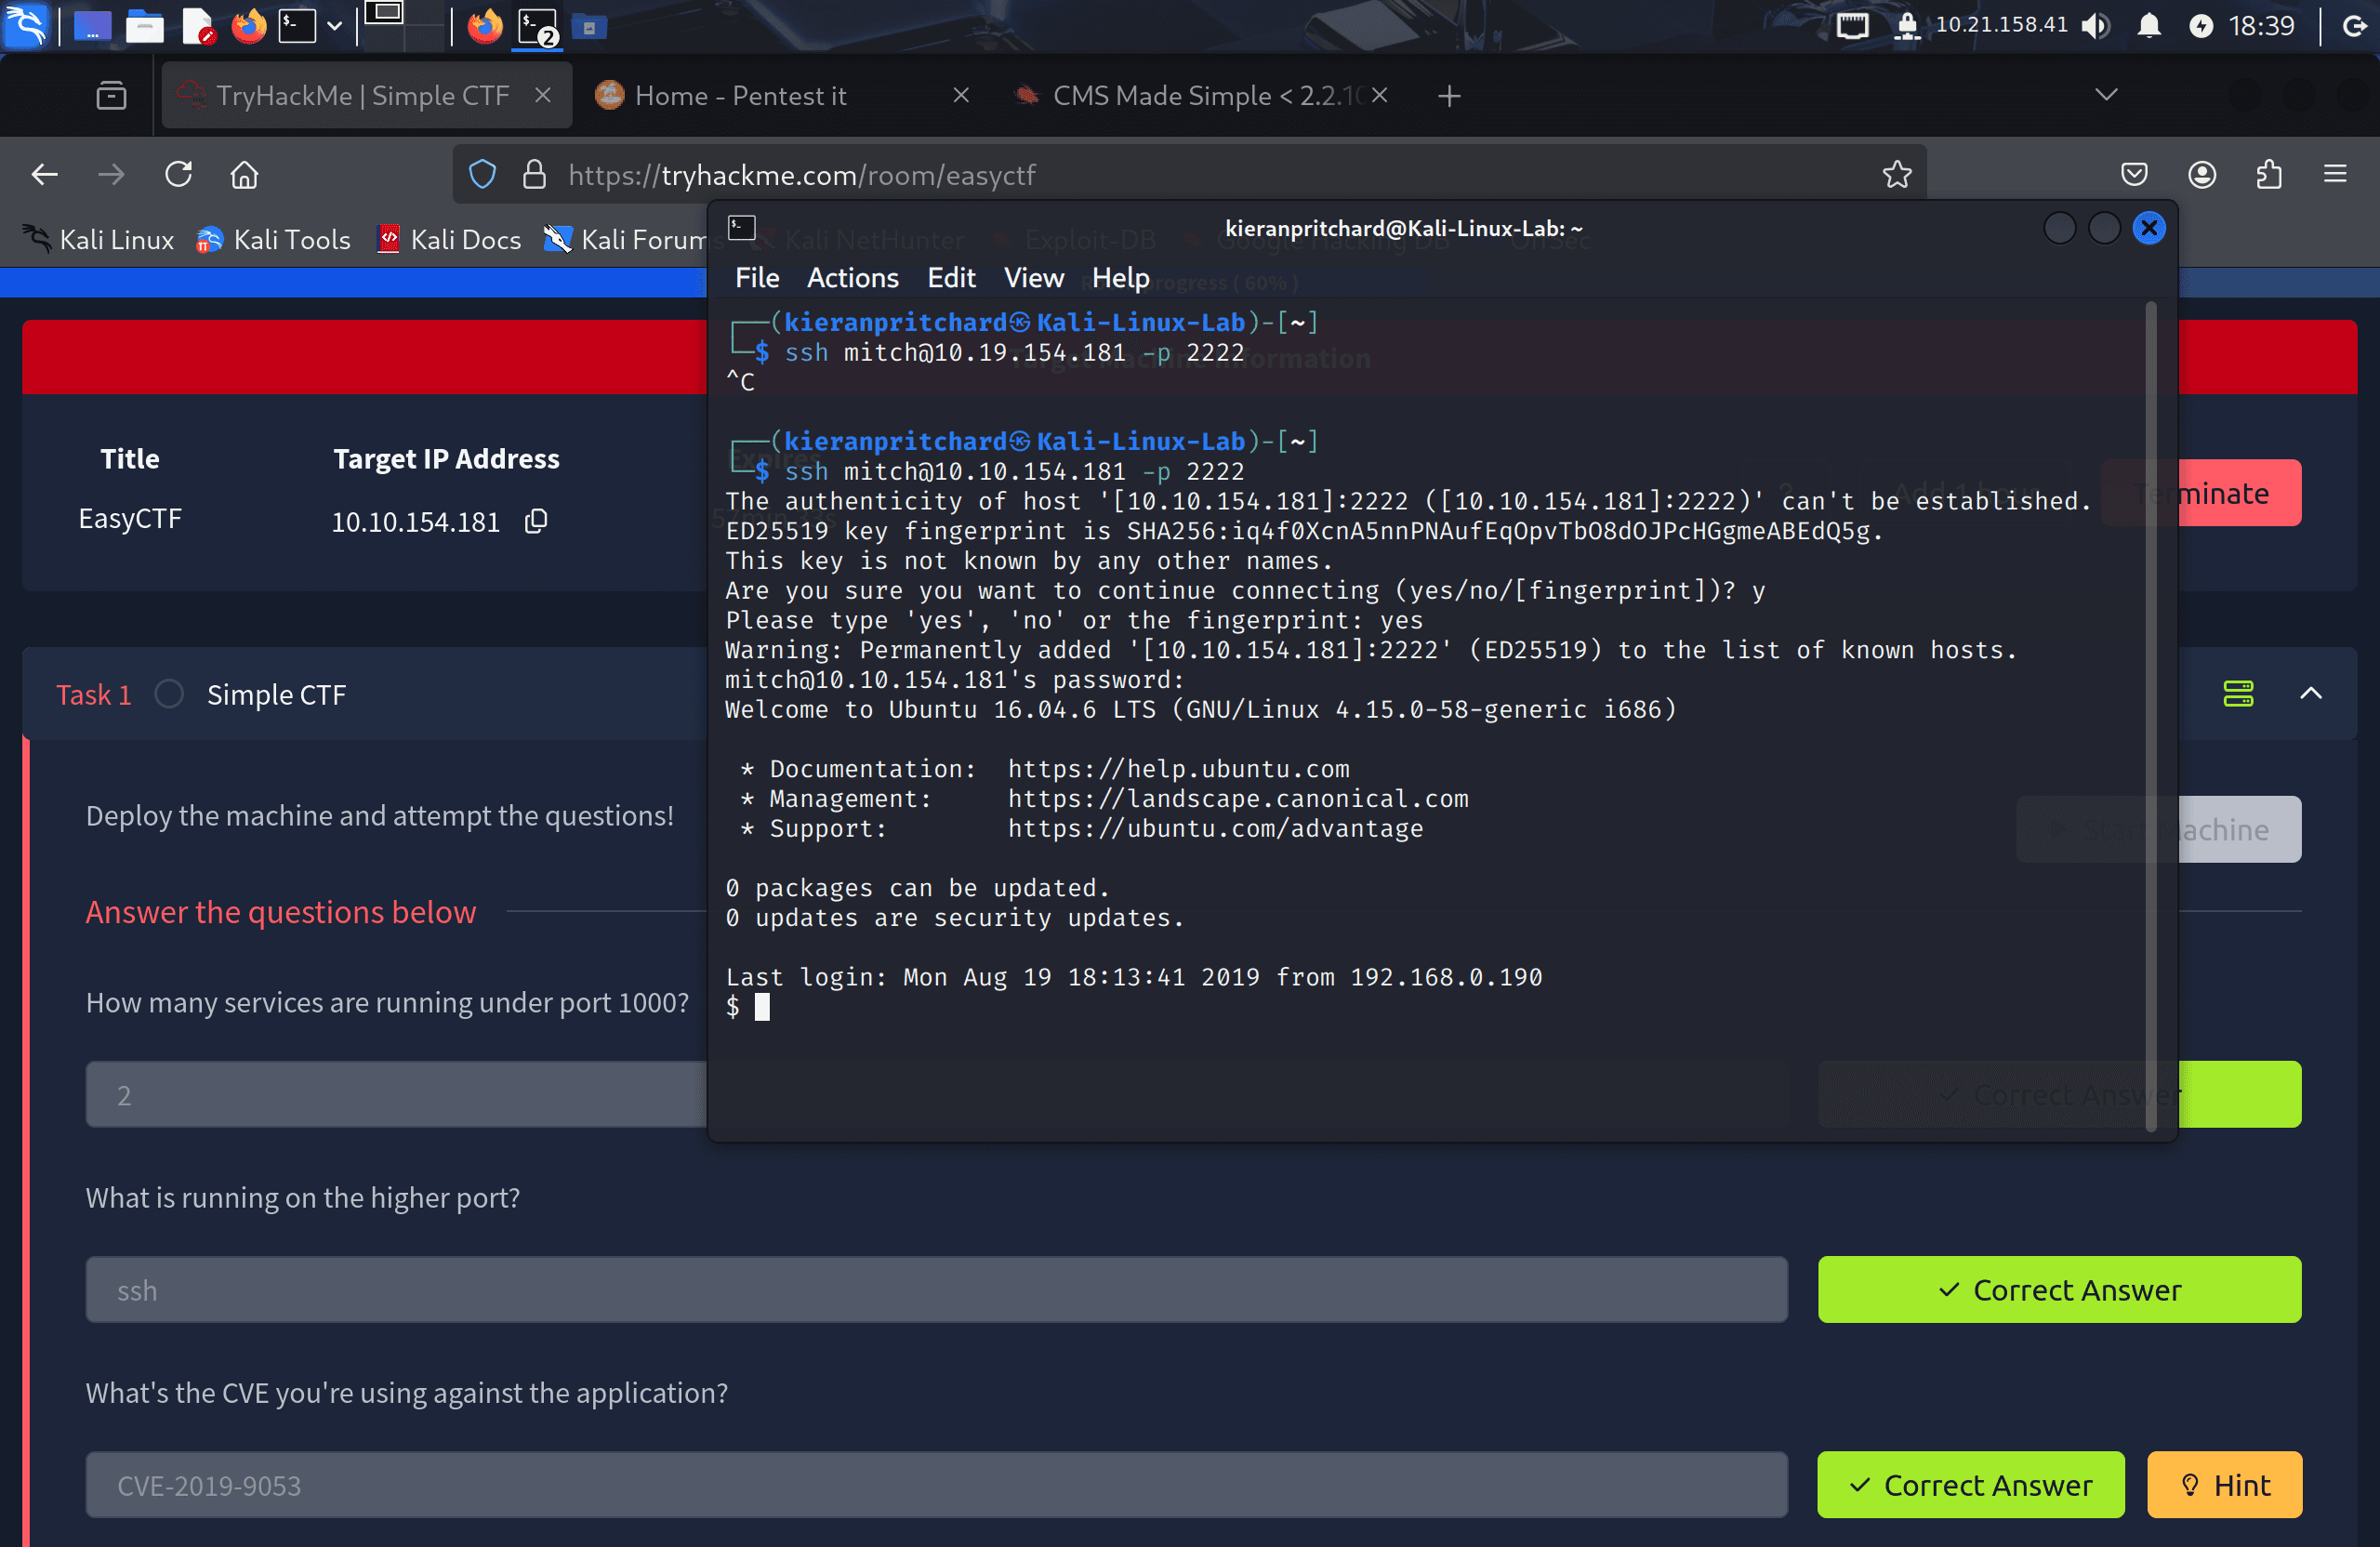This screenshot has width=2380, height=1547.
Task: Open the terminal View menu
Action: coord(1034,278)
